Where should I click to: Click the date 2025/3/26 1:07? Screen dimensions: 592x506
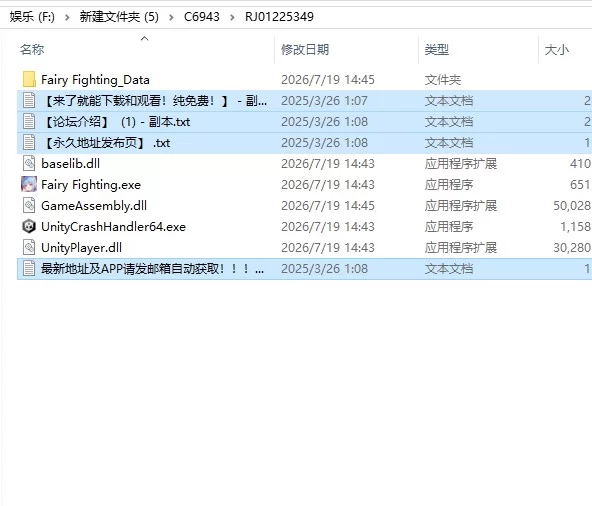(x=324, y=101)
